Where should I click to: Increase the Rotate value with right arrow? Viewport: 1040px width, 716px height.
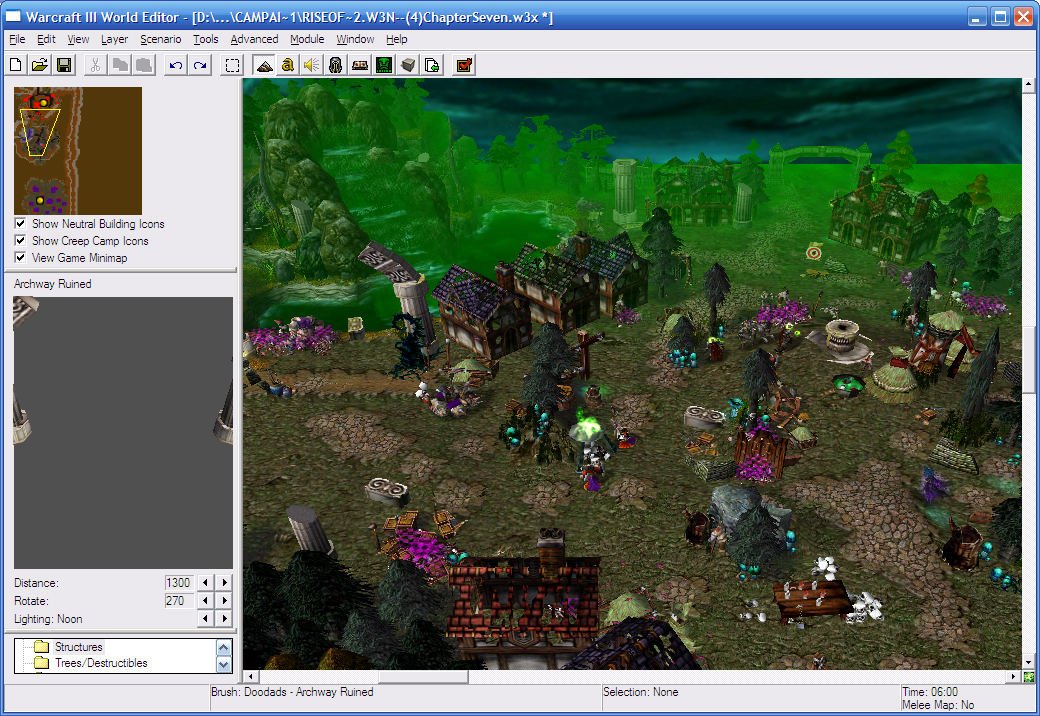(x=225, y=601)
